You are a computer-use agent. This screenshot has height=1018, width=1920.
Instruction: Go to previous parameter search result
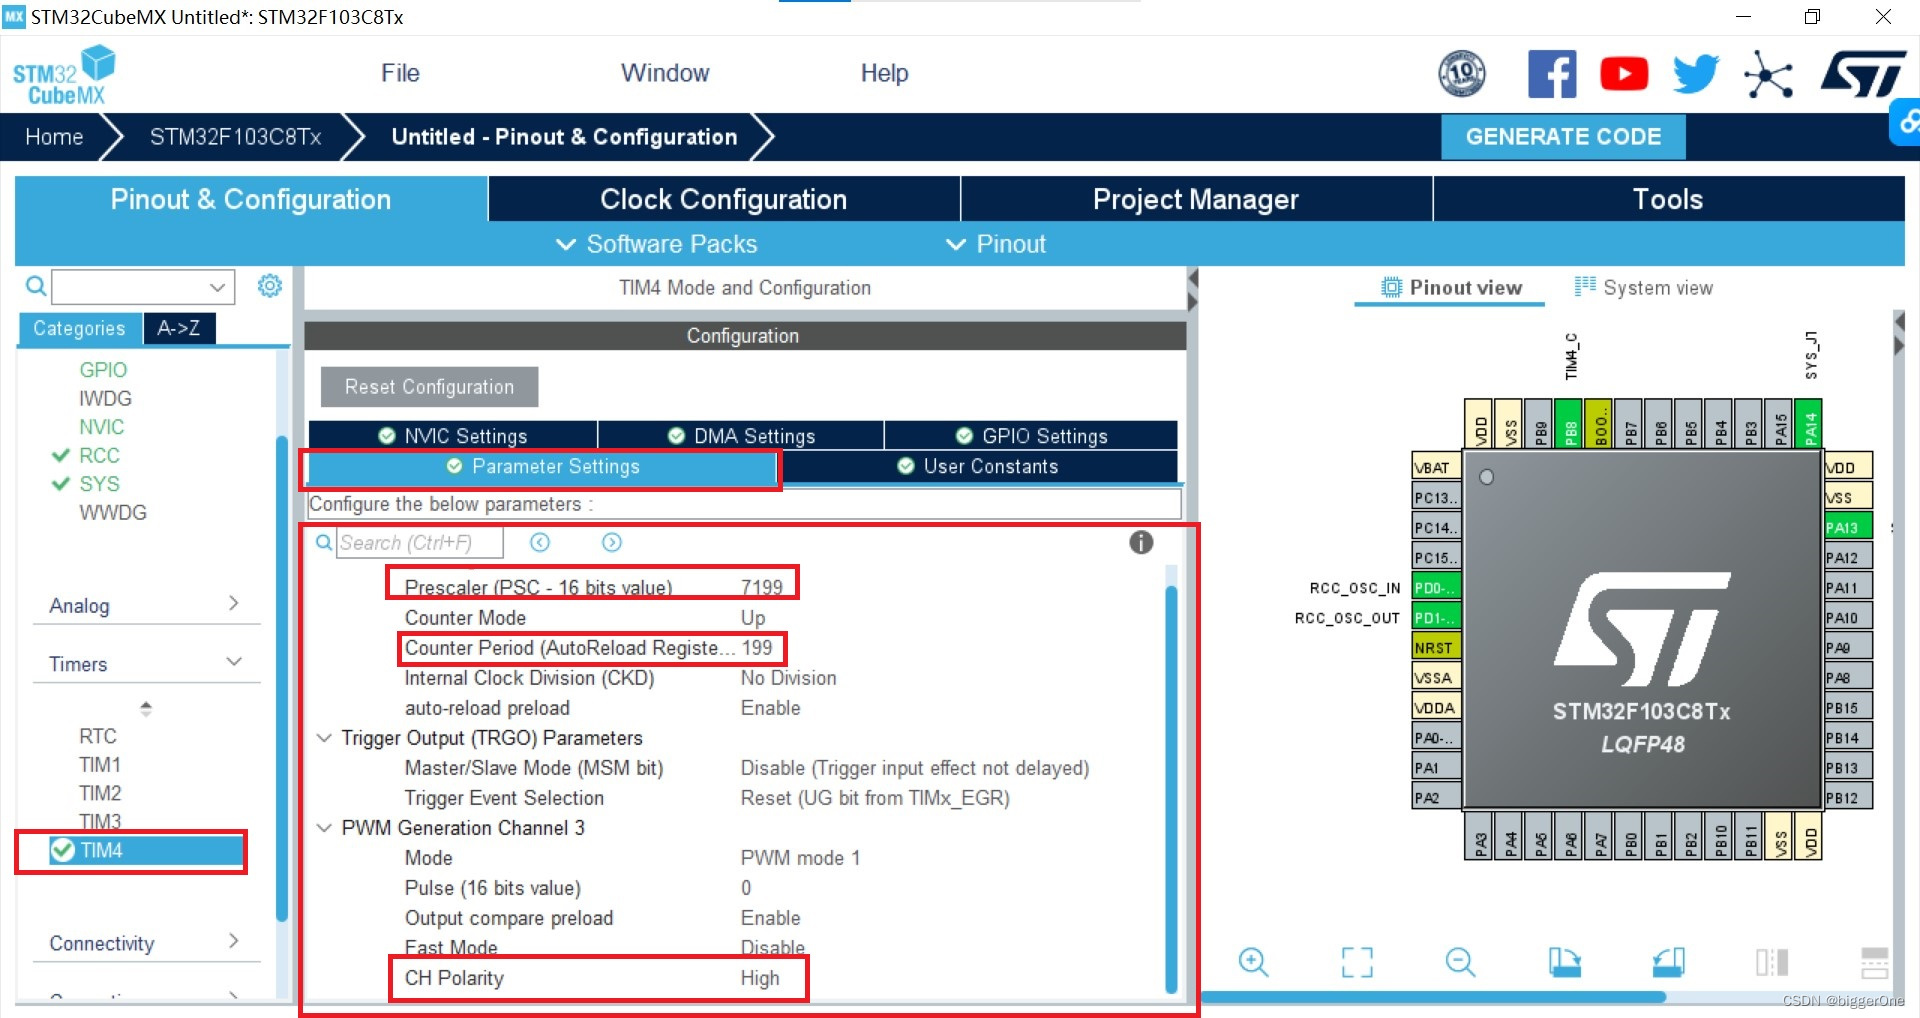click(x=540, y=542)
